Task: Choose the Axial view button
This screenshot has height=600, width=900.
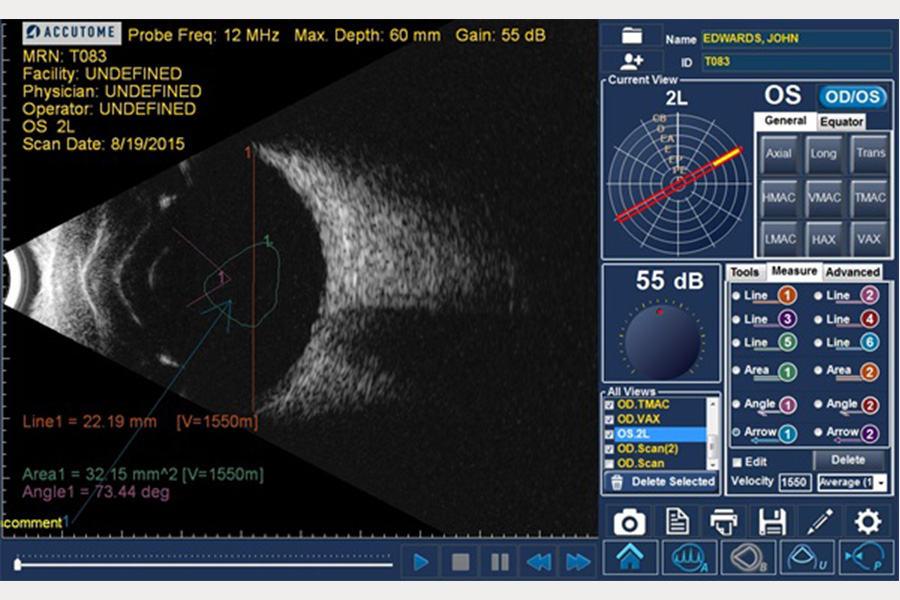Action: coord(778,153)
